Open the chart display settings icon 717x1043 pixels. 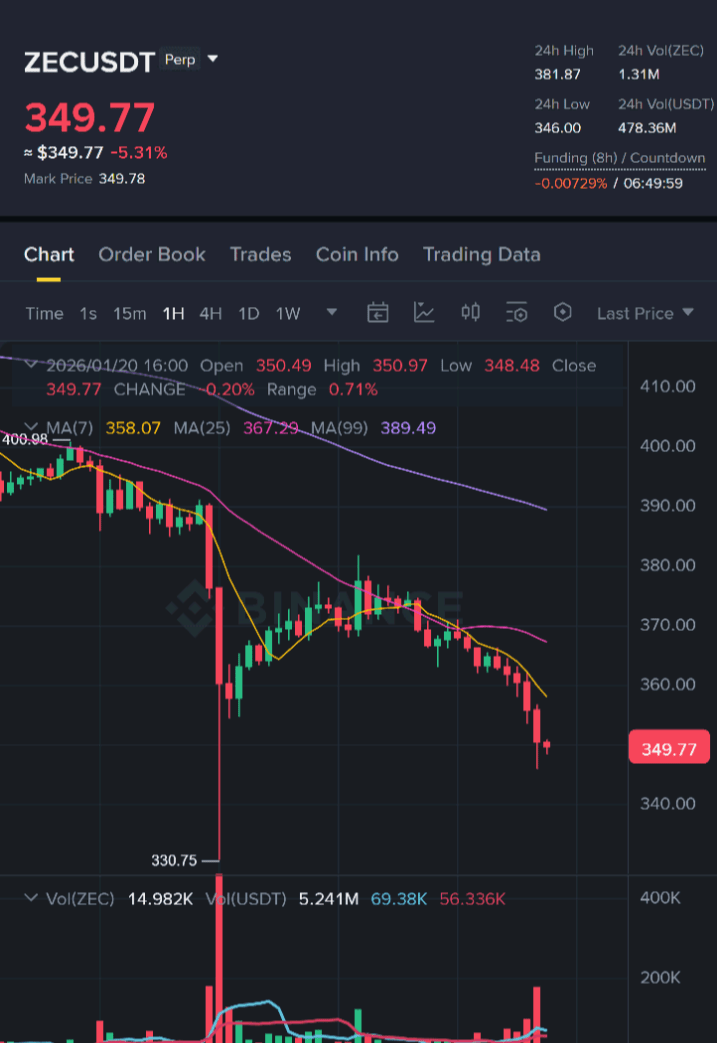coord(516,313)
